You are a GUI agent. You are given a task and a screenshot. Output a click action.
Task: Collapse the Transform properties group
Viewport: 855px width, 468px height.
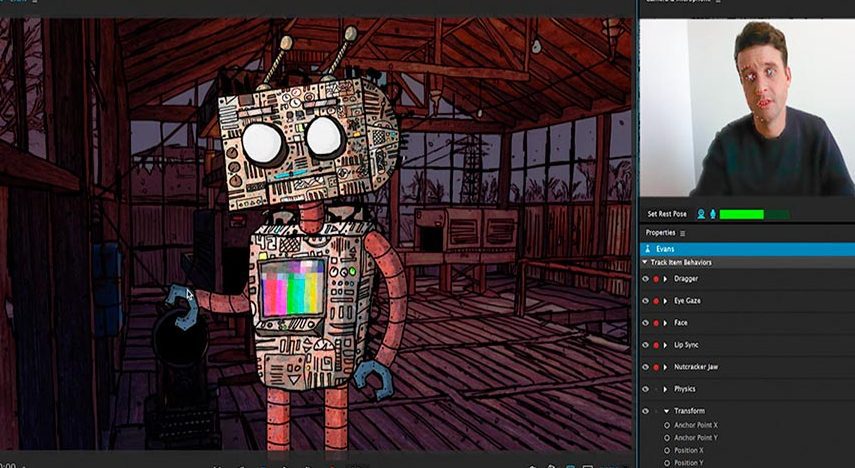click(666, 411)
